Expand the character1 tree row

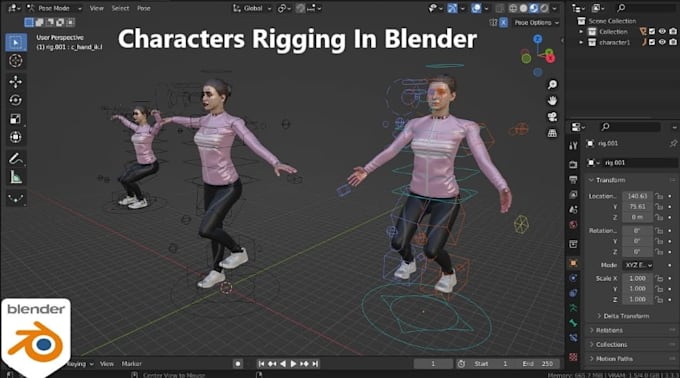581,42
